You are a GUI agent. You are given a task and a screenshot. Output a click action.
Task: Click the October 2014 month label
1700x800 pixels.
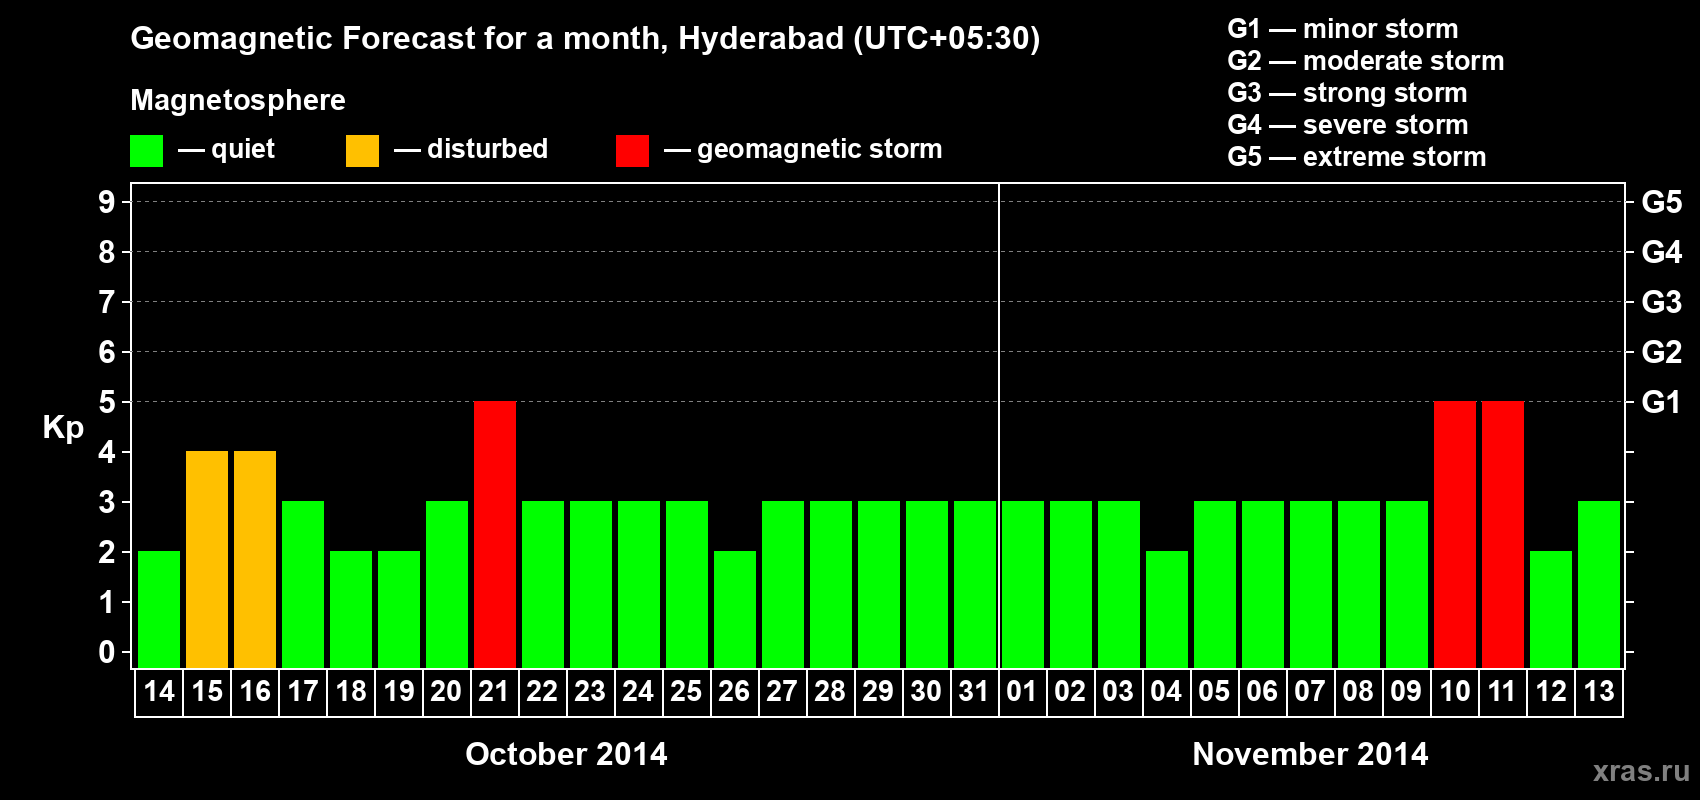click(566, 754)
